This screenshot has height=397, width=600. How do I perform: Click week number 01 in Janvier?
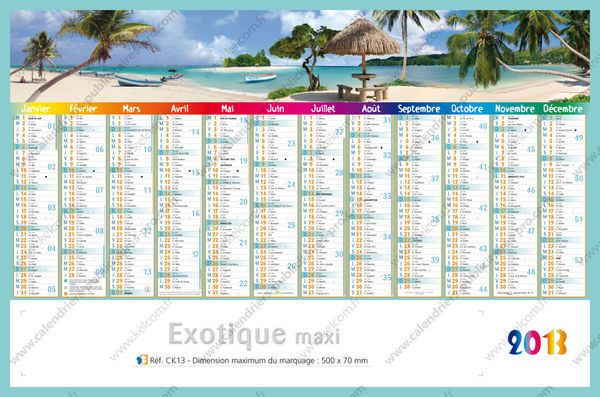click(x=52, y=126)
